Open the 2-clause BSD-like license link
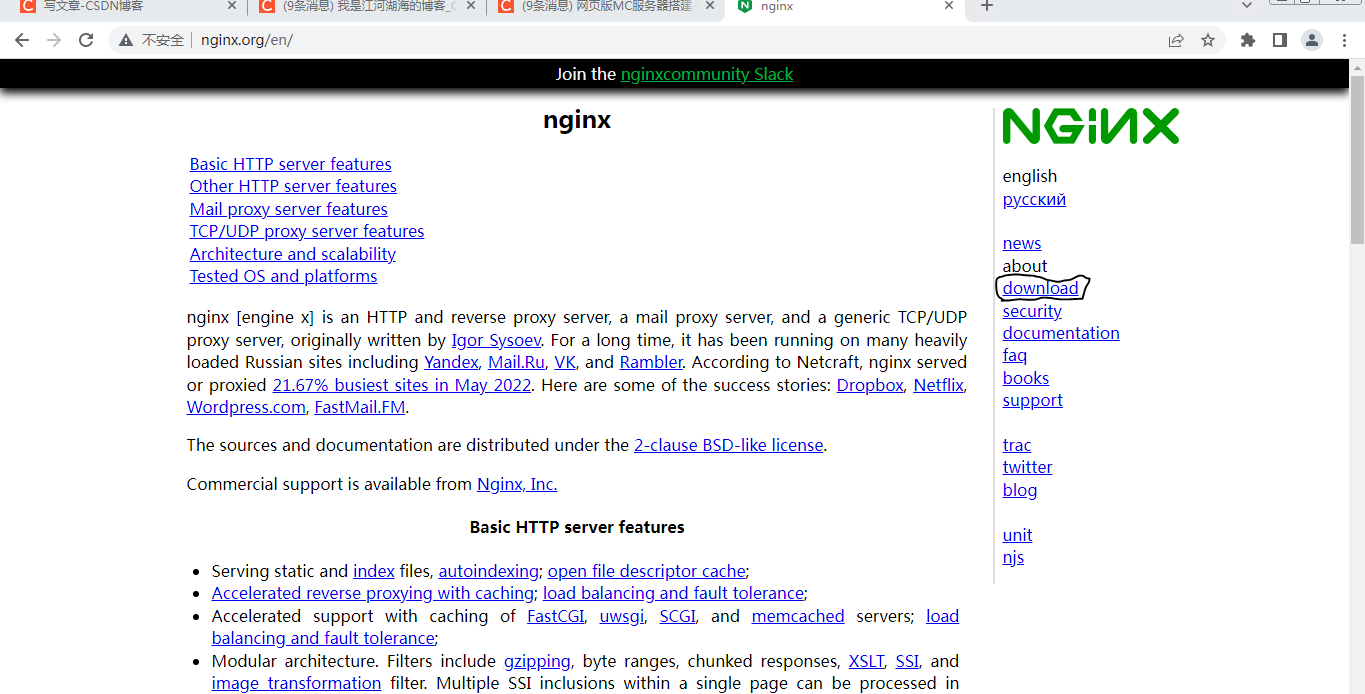 729,445
